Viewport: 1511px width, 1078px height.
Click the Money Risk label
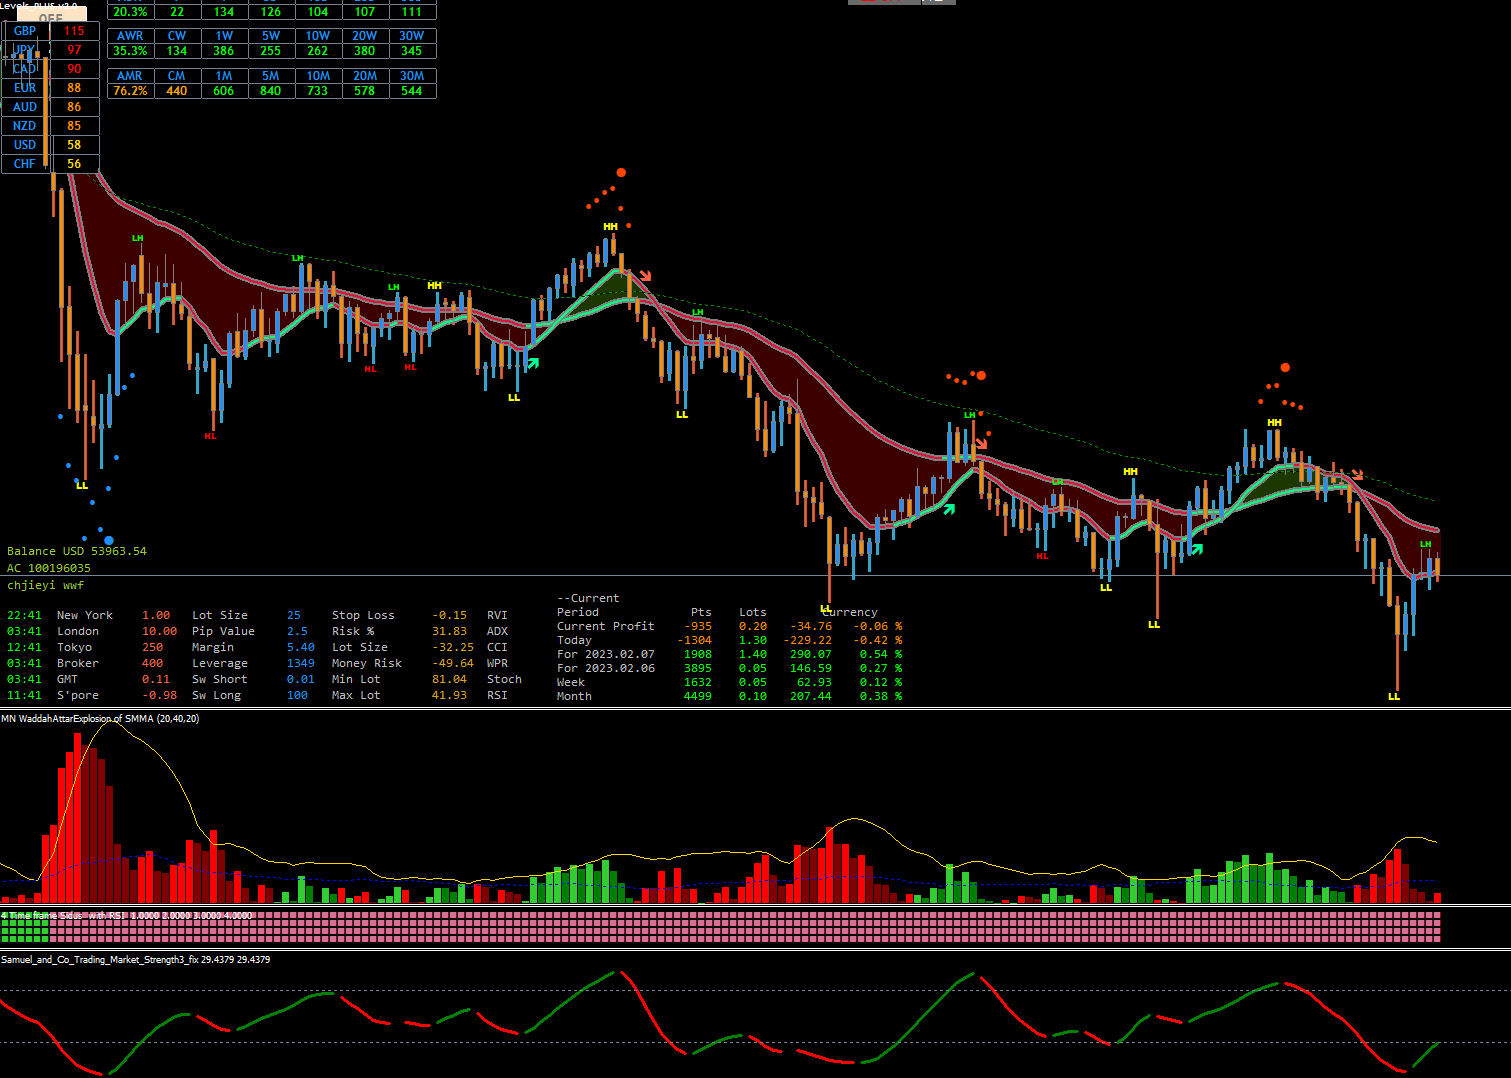pyautogui.click(x=367, y=663)
